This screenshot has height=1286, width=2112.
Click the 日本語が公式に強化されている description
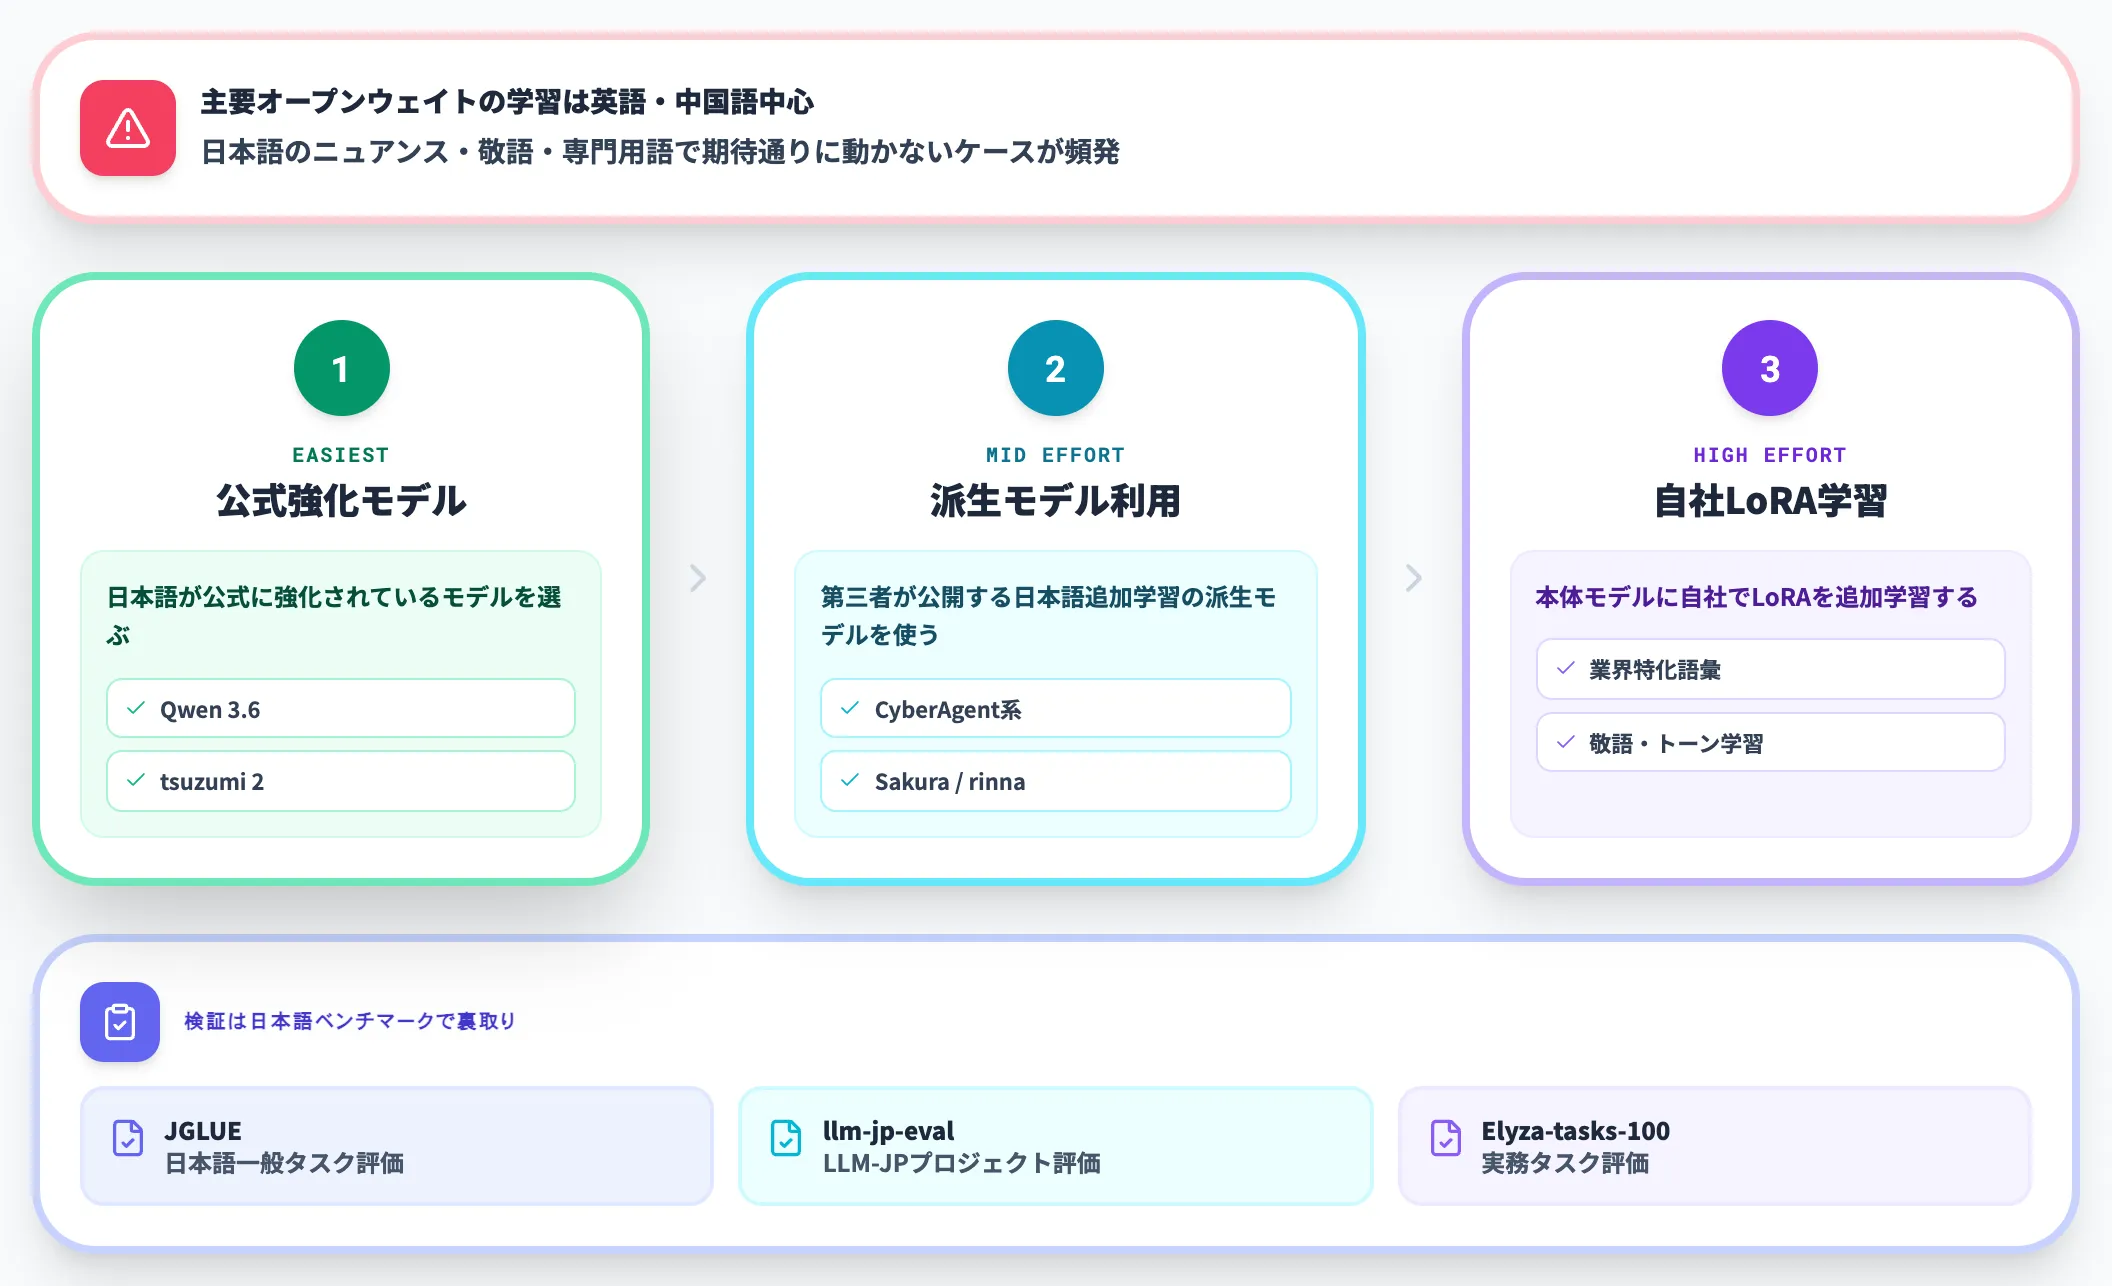click(x=335, y=616)
